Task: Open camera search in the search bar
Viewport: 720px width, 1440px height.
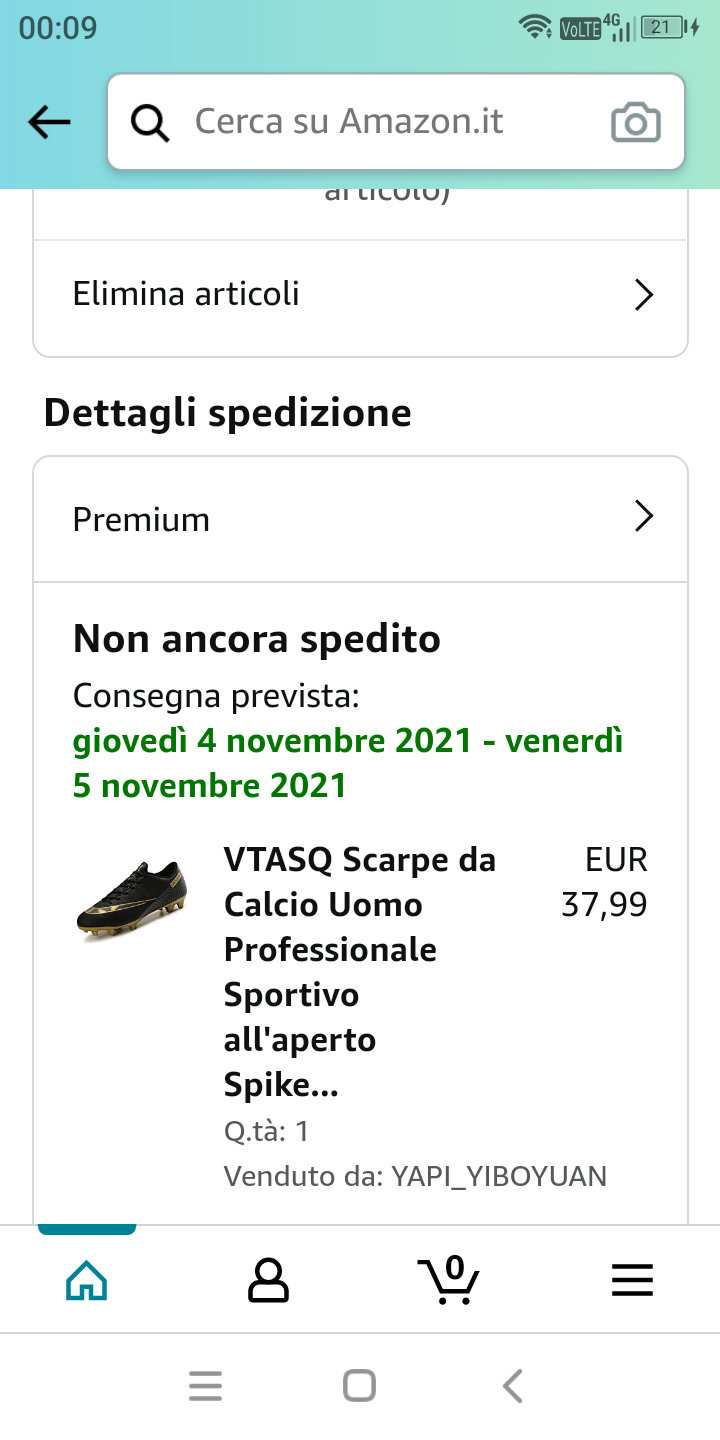Action: (x=635, y=123)
